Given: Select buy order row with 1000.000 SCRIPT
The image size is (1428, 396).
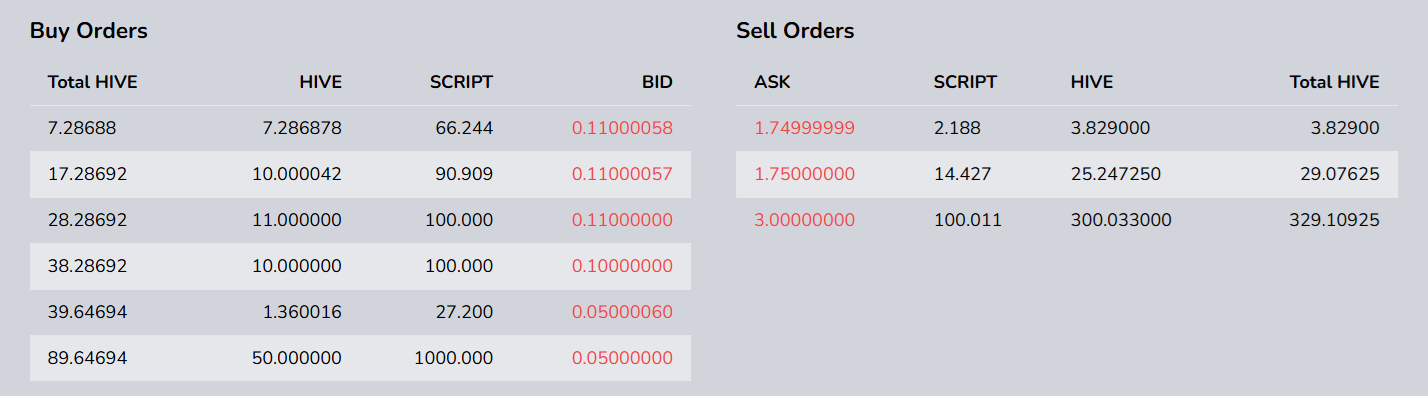Looking at the screenshot, I should coord(360,358).
